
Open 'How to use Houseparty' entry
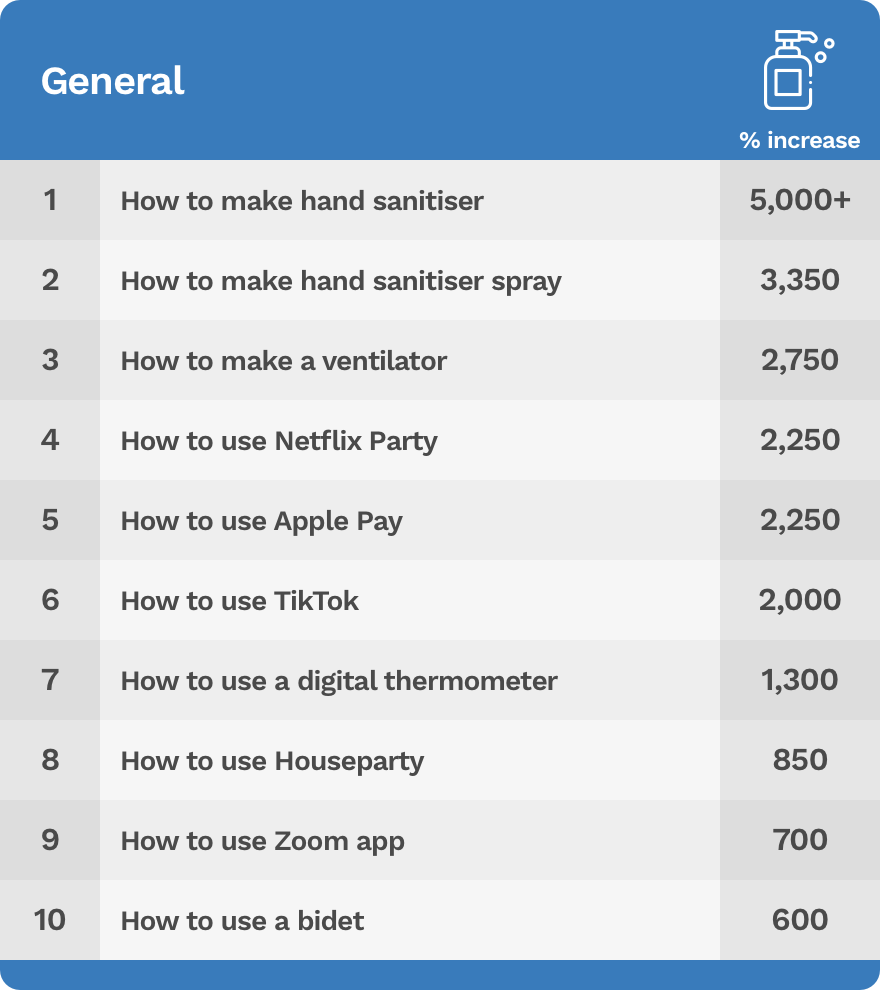(272, 761)
